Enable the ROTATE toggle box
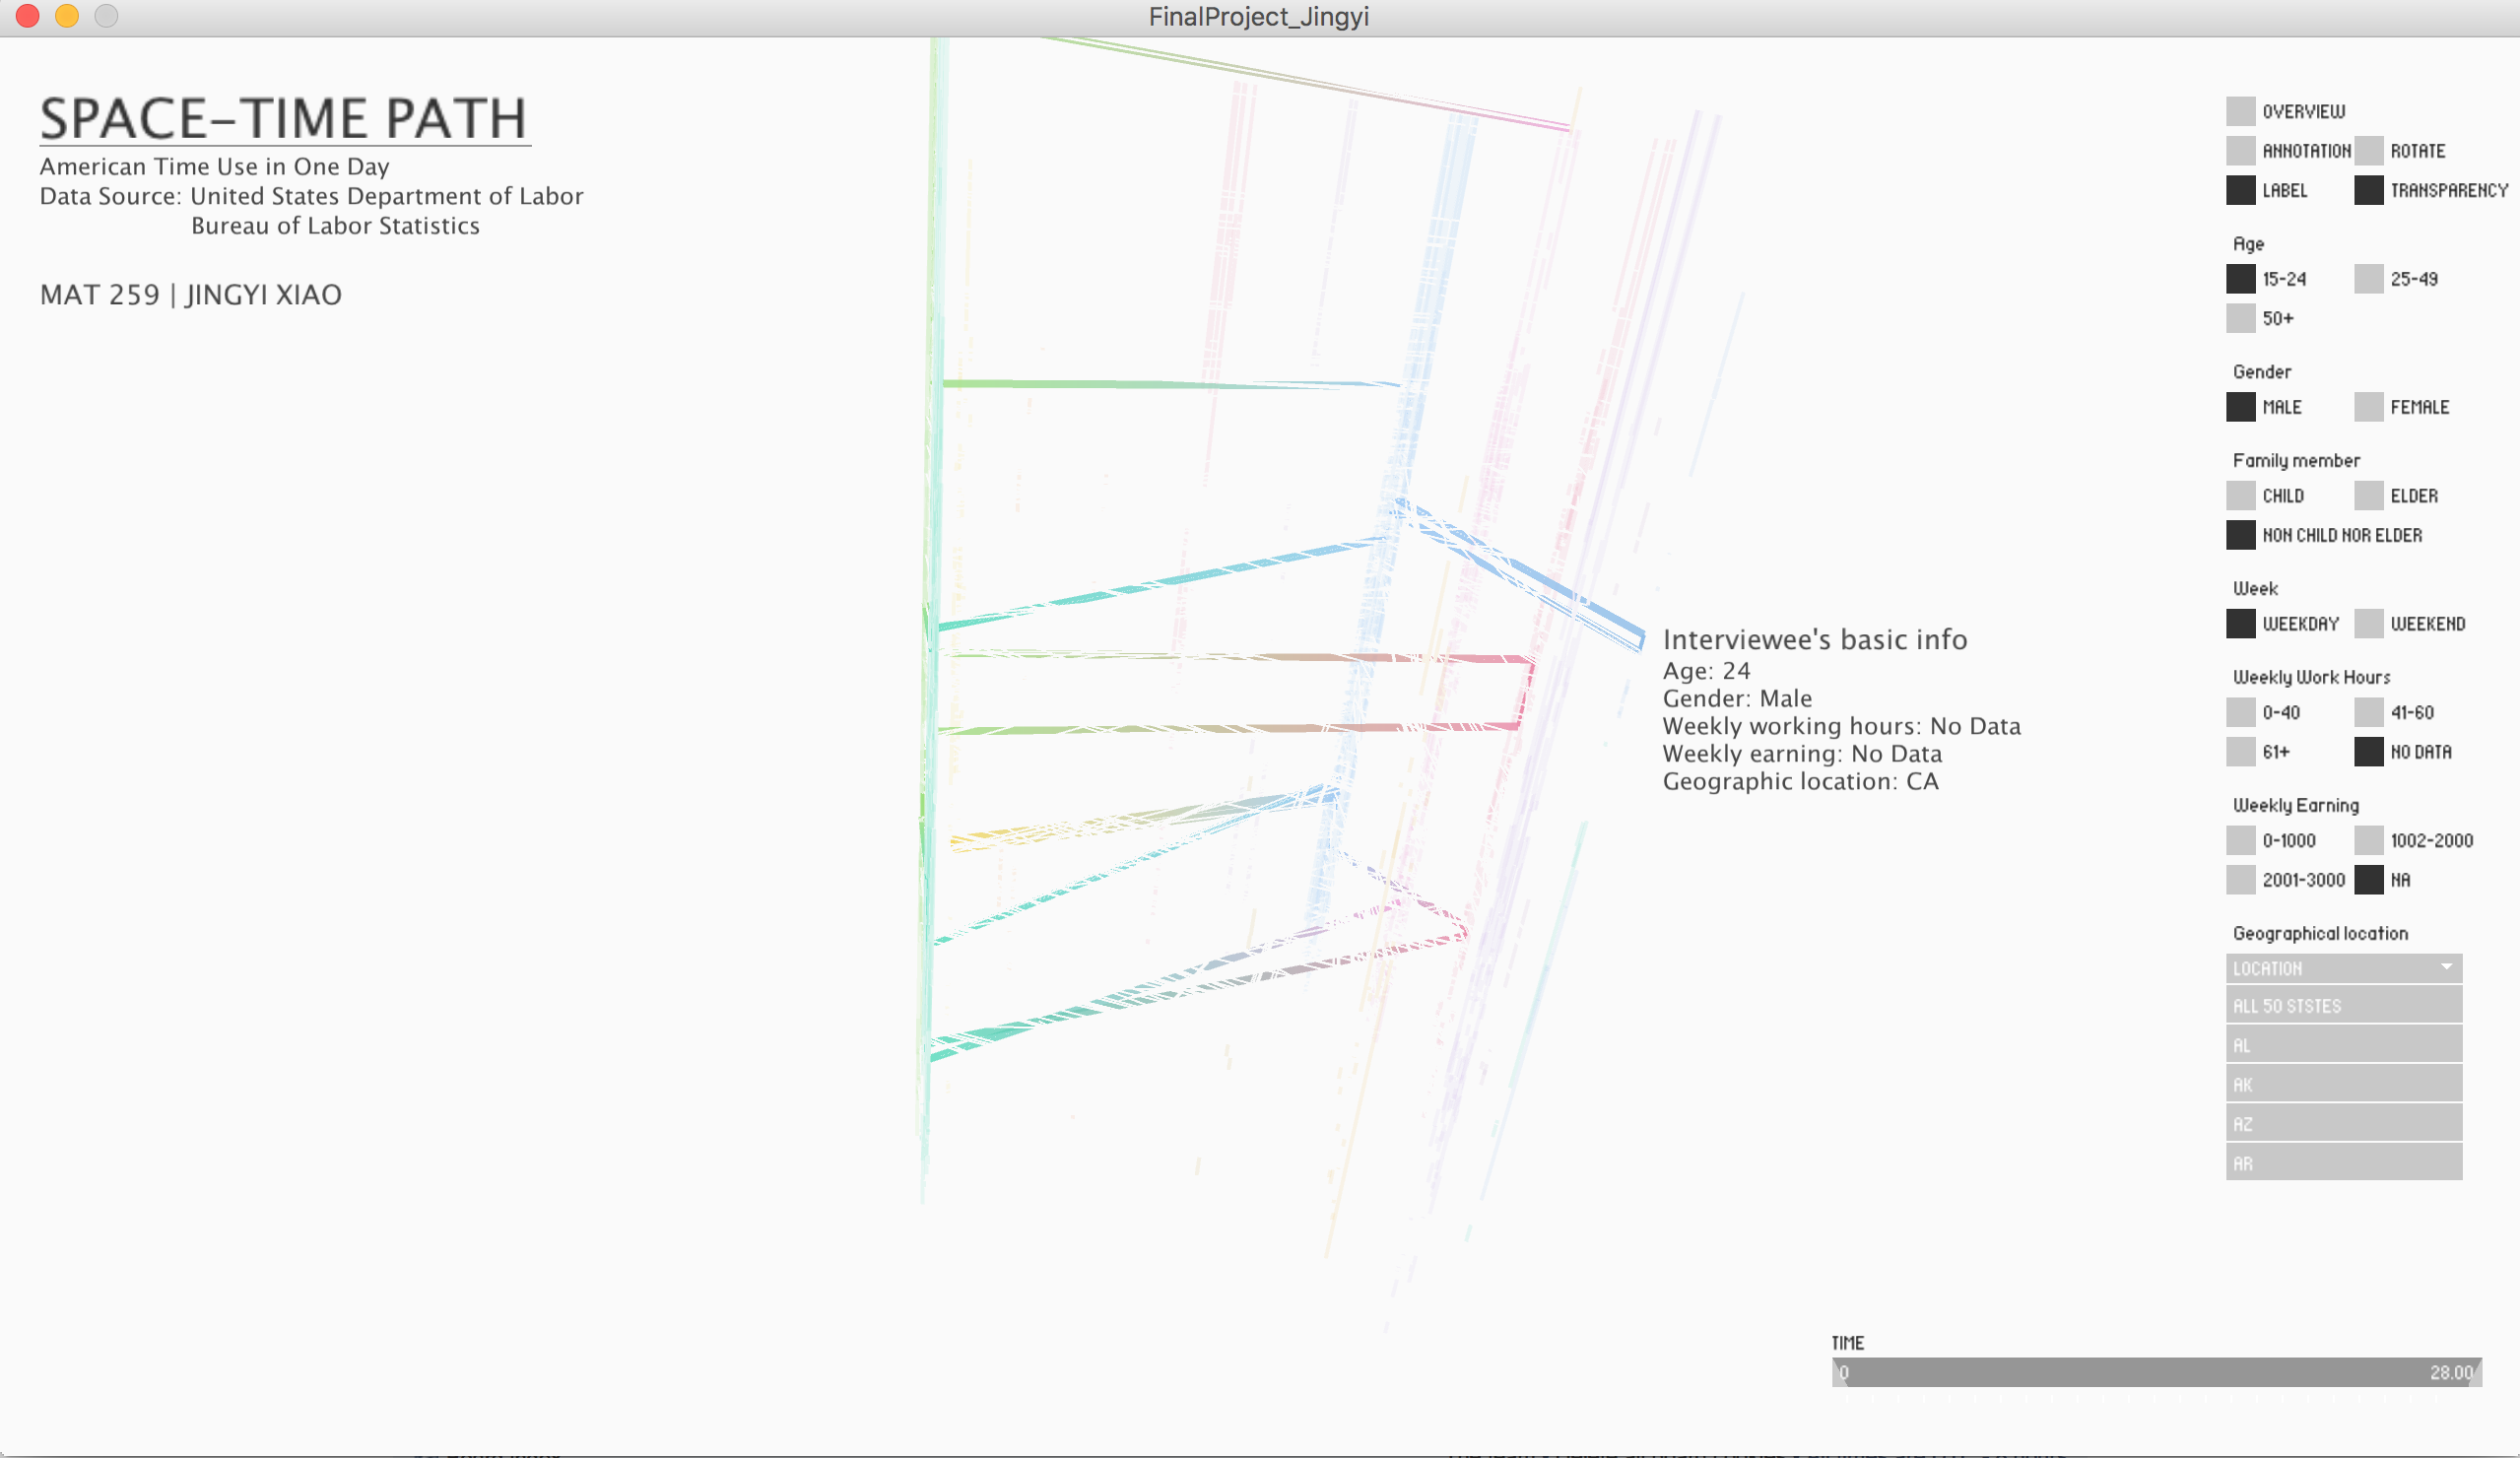This screenshot has width=2520, height=1458. click(x=2368, y=151)
